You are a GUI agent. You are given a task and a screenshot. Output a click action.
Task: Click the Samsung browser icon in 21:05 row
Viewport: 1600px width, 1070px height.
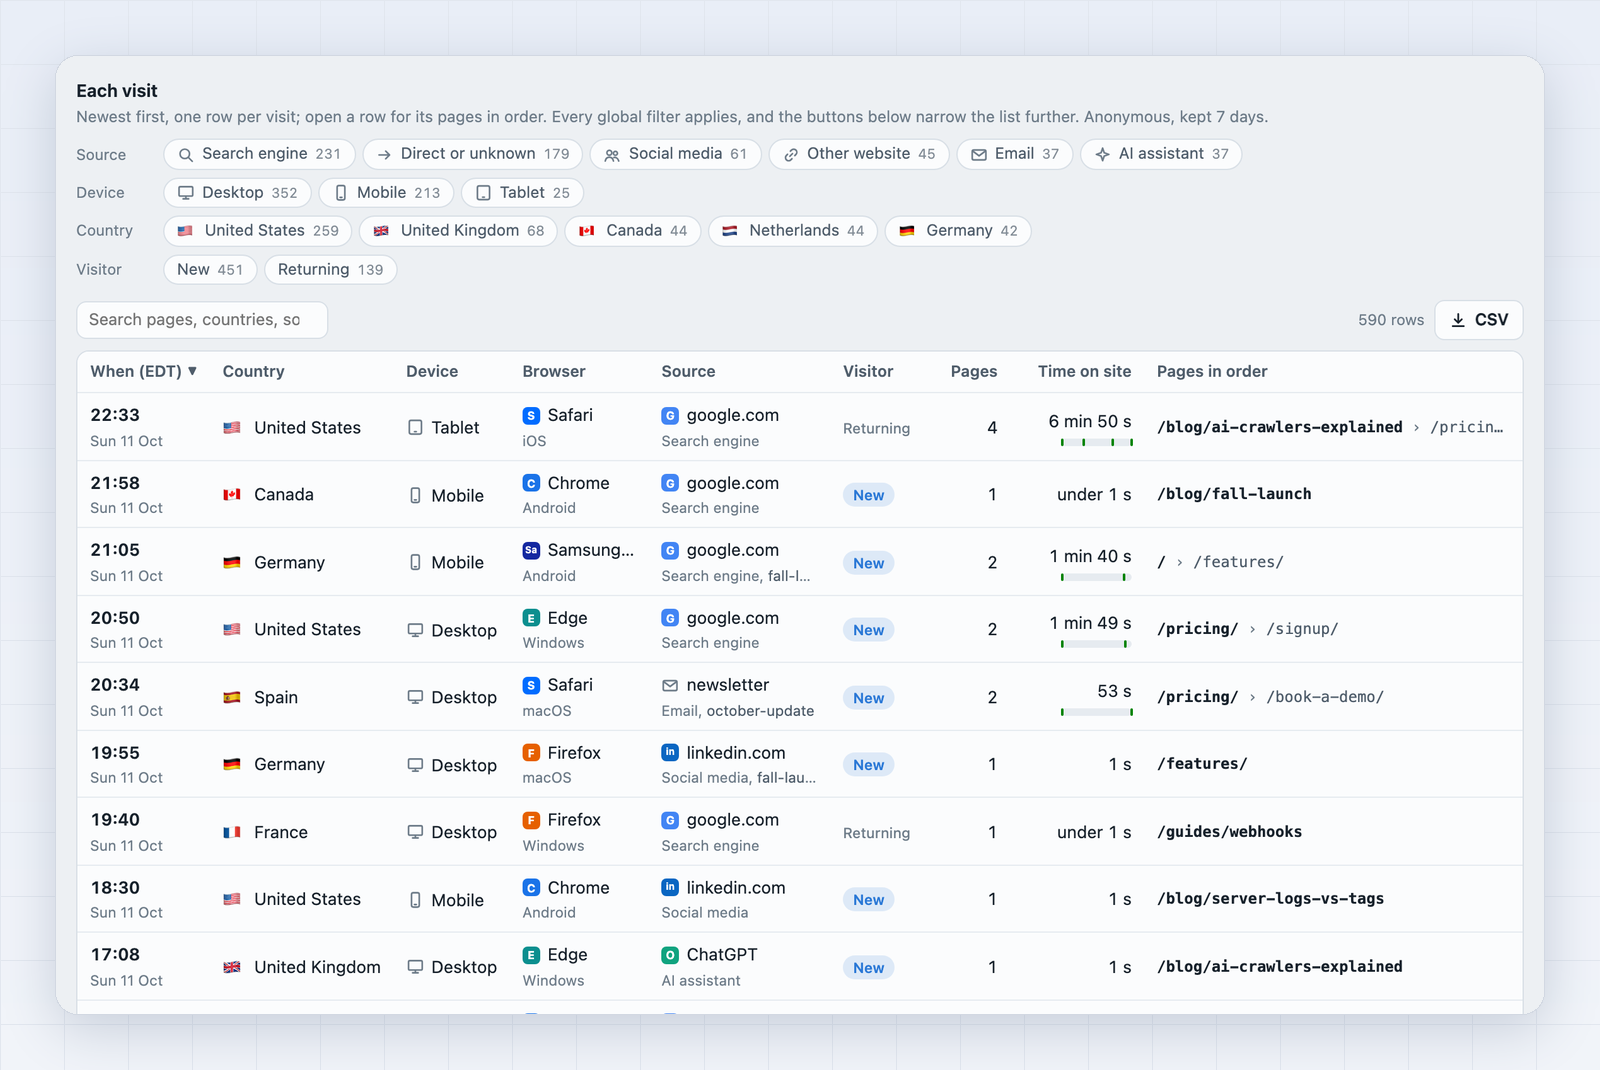[x=531, y=550]
